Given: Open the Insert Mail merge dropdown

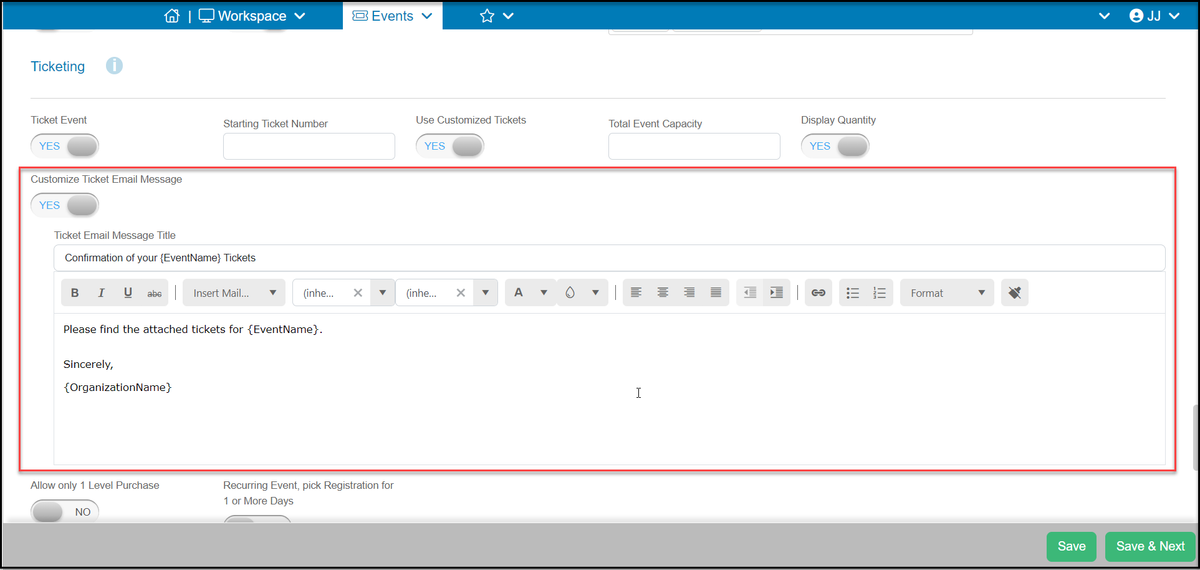Looking at the screenshot, I should click(x=234, y=293).
